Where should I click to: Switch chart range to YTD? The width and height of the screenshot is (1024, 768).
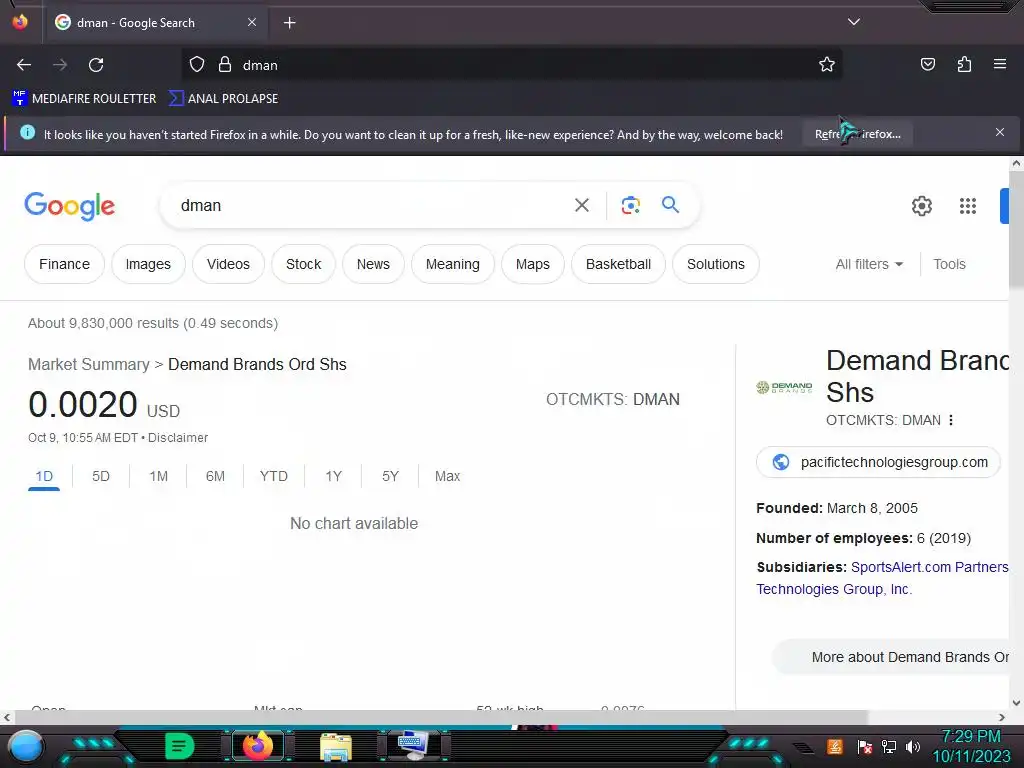pos(274,476)
